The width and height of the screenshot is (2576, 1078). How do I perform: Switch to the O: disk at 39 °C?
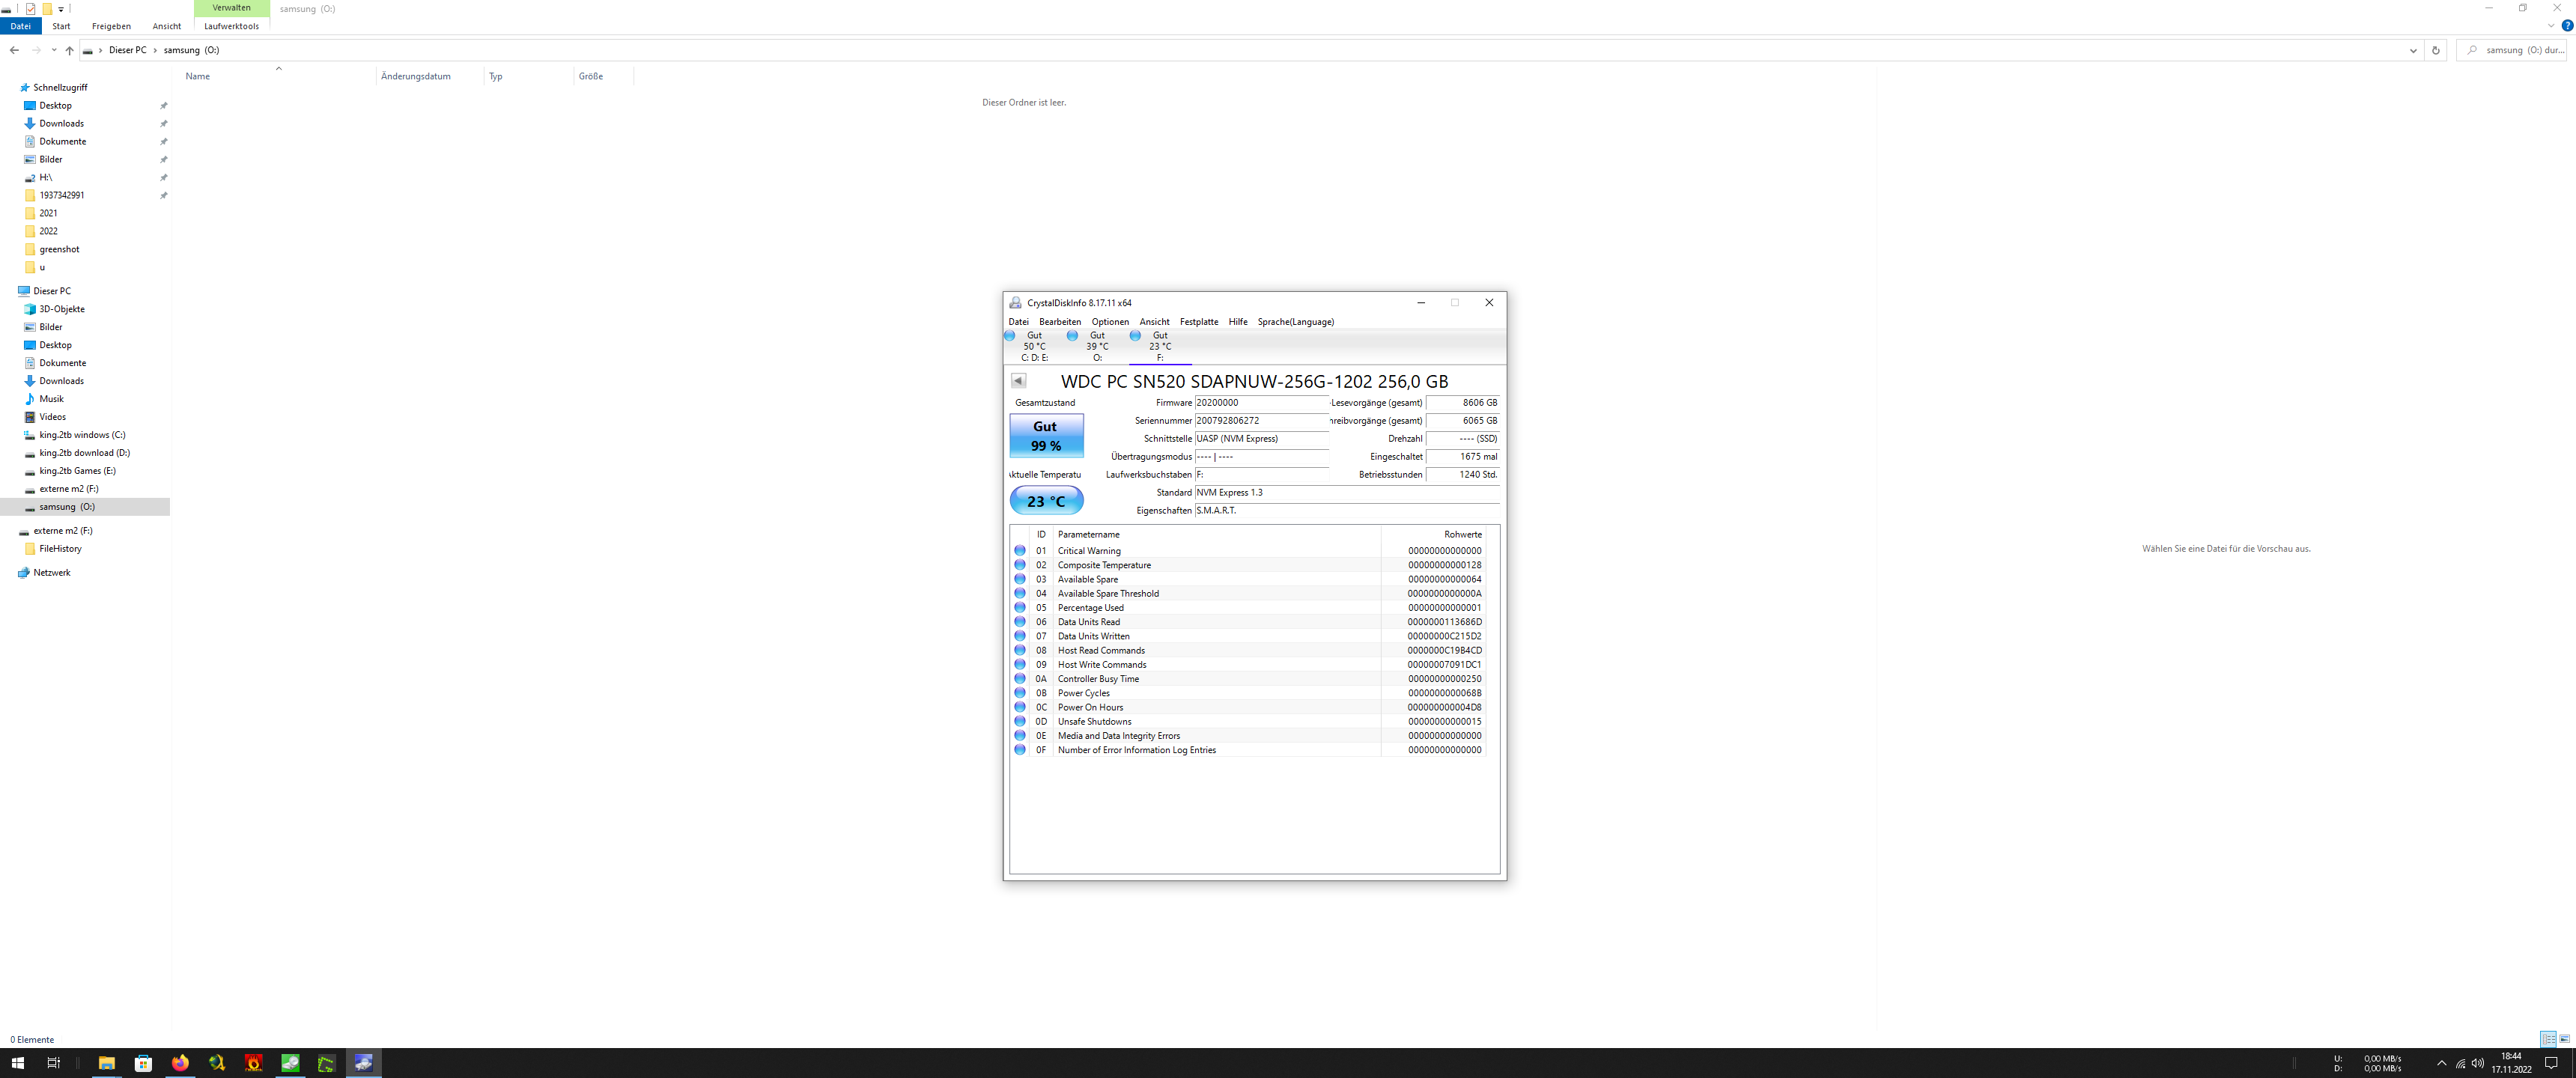pos(1096,346)
